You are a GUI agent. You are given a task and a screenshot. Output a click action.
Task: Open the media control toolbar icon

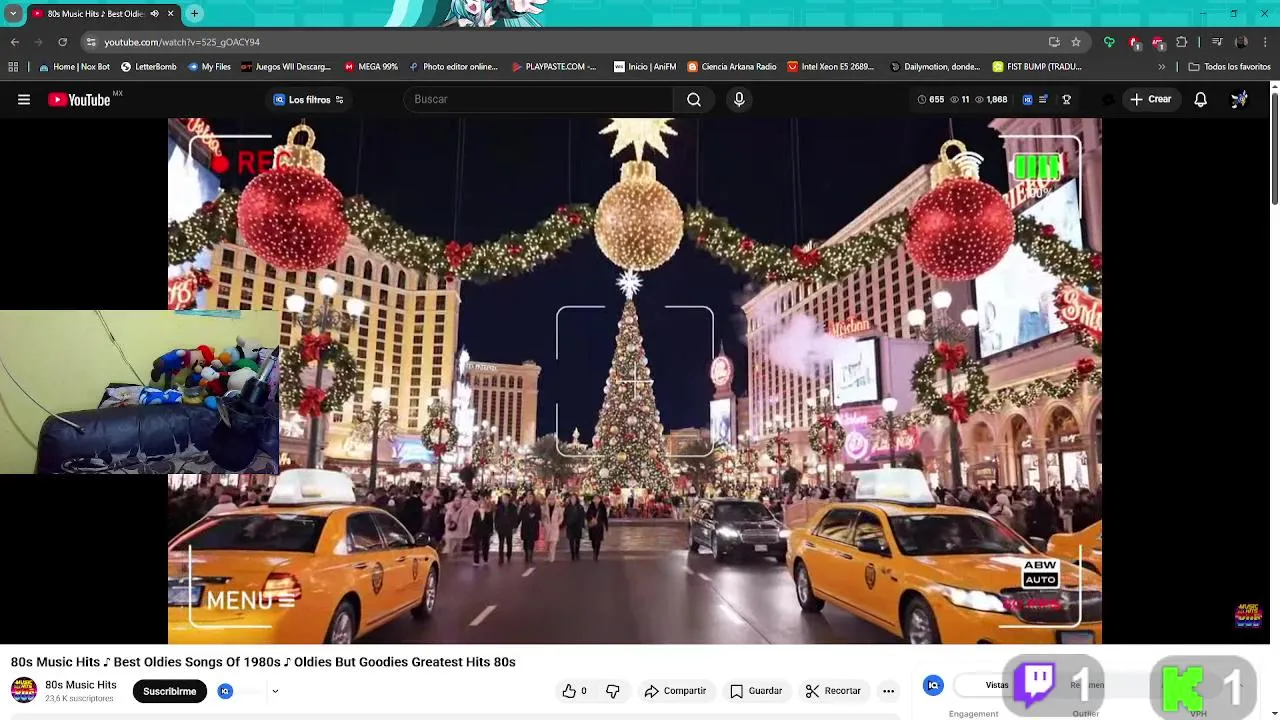point(1217,42)
